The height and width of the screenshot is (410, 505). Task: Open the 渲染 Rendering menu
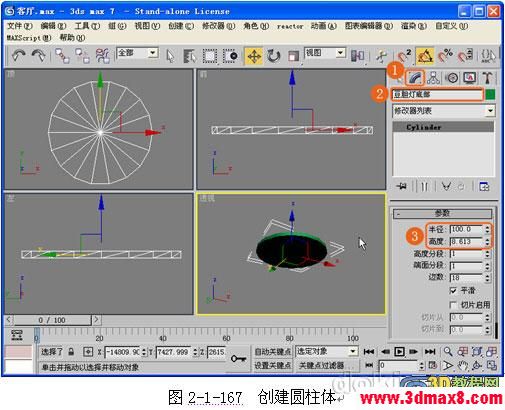414,26
